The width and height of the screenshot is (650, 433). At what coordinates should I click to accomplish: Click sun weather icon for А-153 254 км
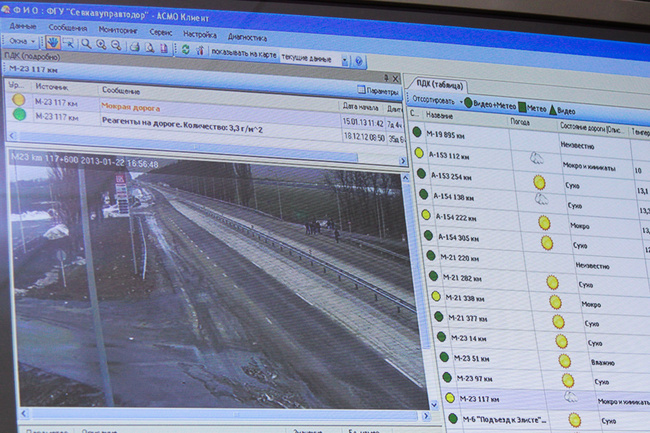tap(539, 182)
